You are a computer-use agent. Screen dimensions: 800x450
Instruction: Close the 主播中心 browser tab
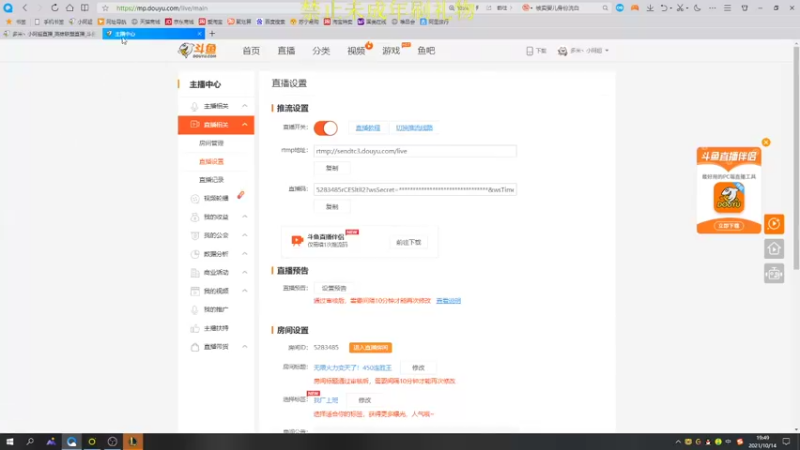199,34
